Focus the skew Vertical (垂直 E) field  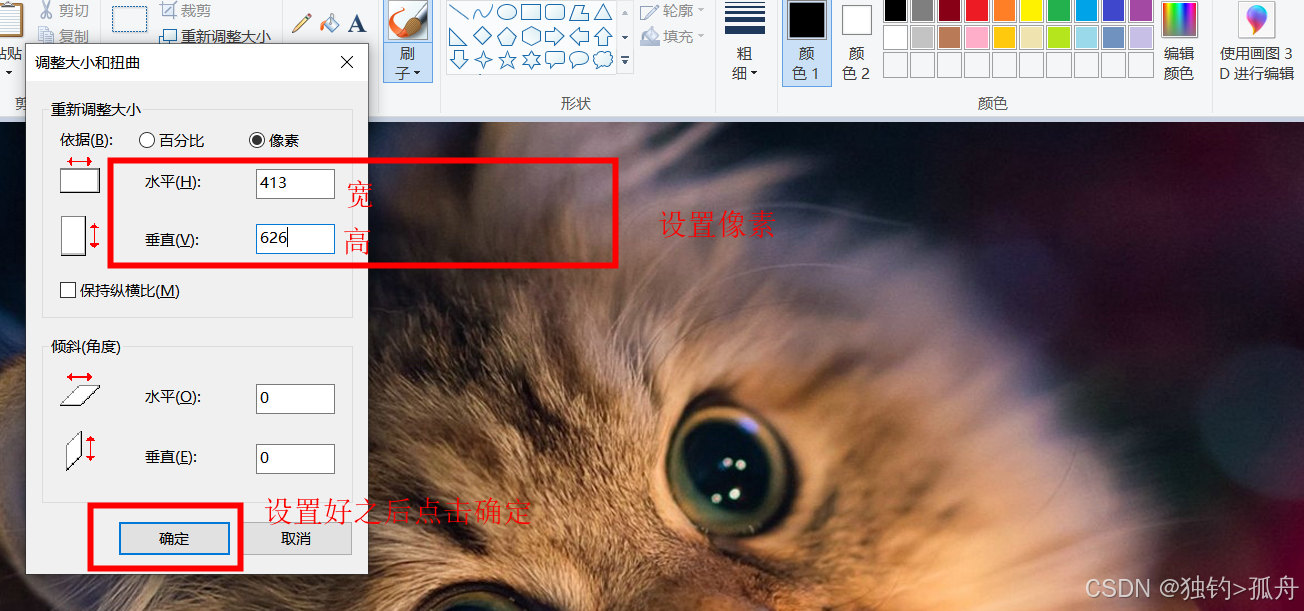[x=295, y=459]
